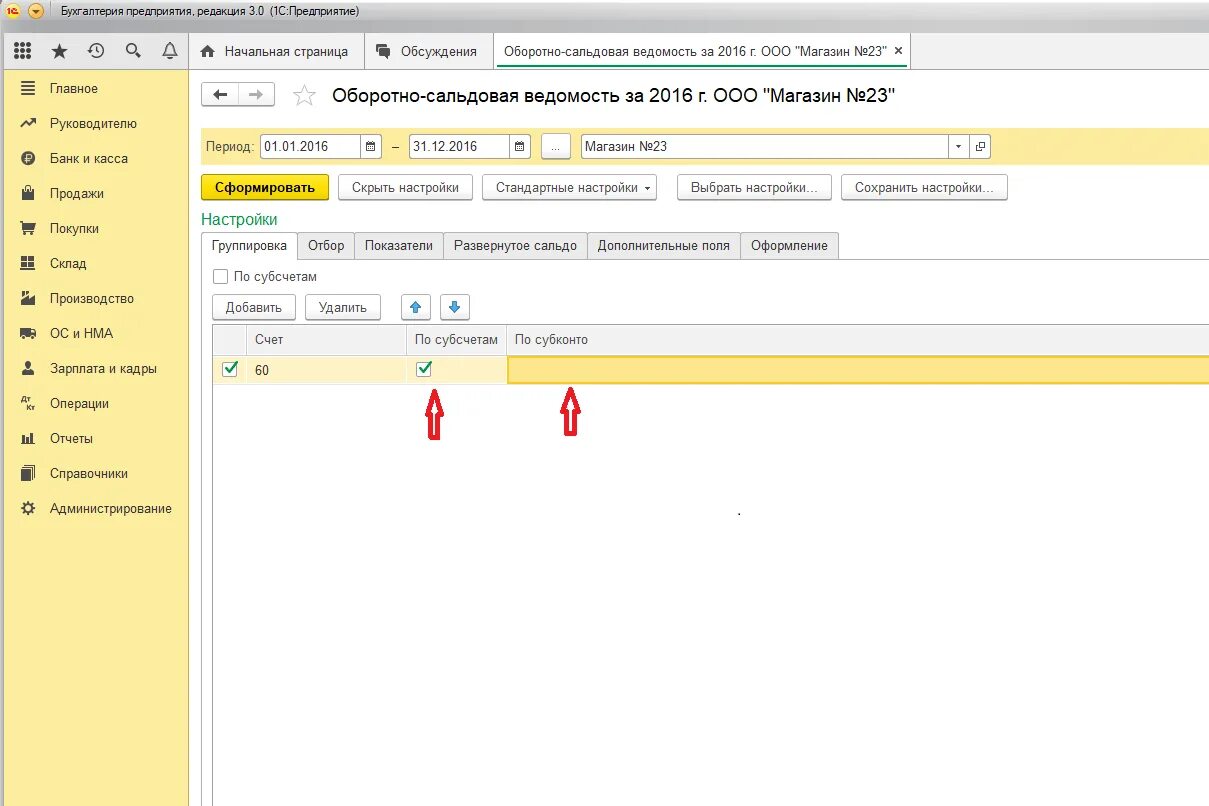
Task: Open calendar for start date 01.01.2016
Action: click(371, 146)
